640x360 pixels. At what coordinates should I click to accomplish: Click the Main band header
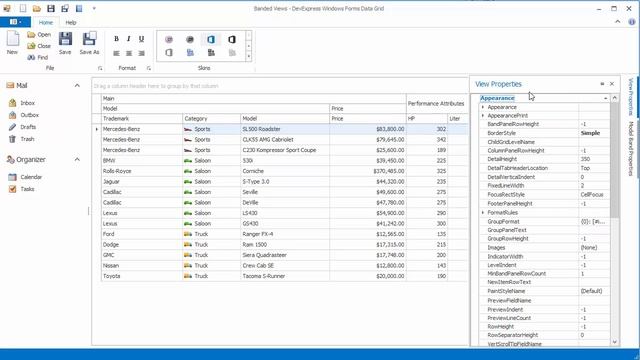tap(253, 98)
